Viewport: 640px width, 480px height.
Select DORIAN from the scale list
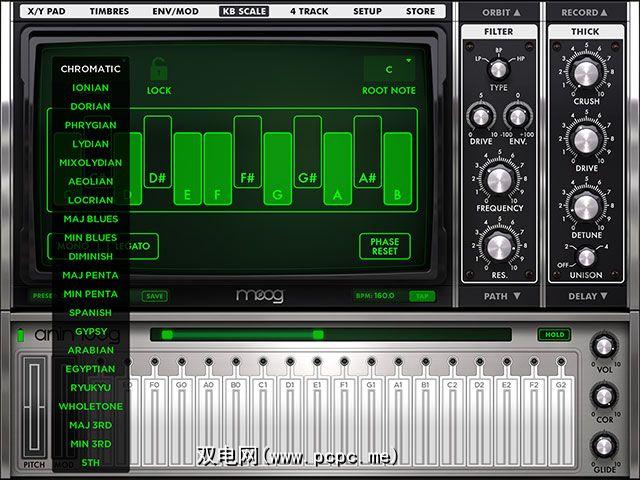90,106
